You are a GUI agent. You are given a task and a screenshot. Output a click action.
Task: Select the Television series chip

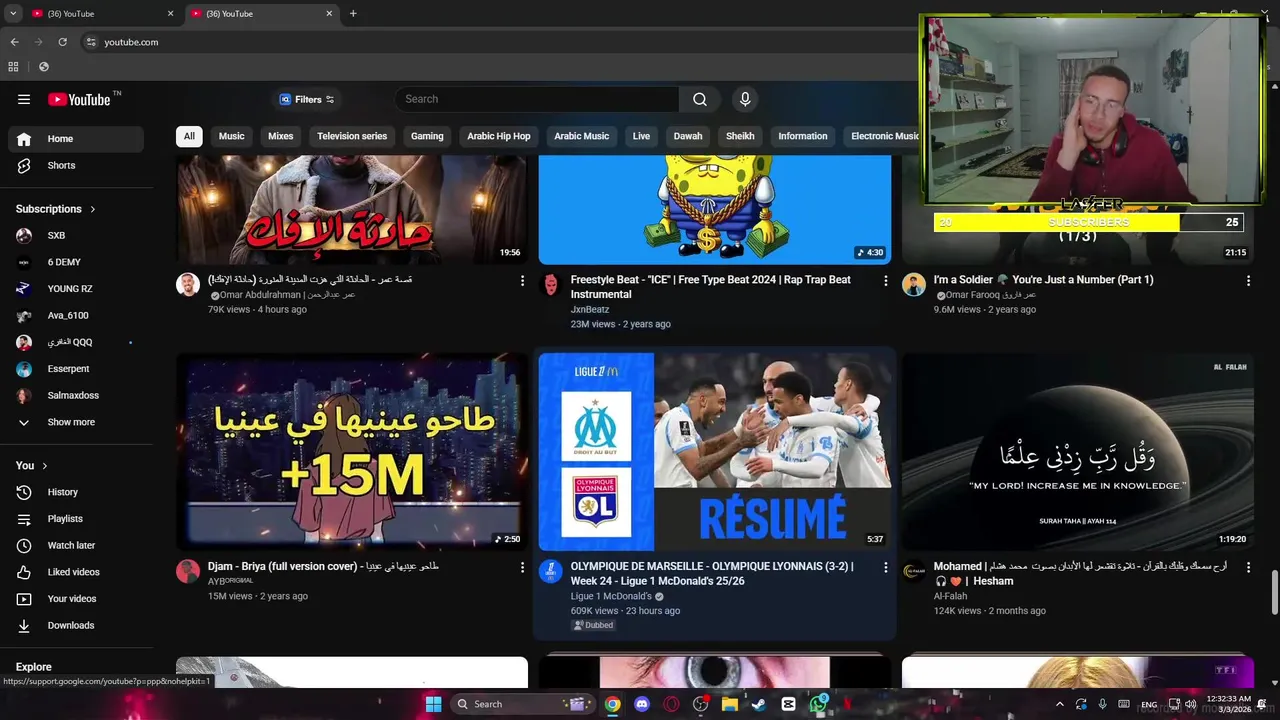(352, 136)
